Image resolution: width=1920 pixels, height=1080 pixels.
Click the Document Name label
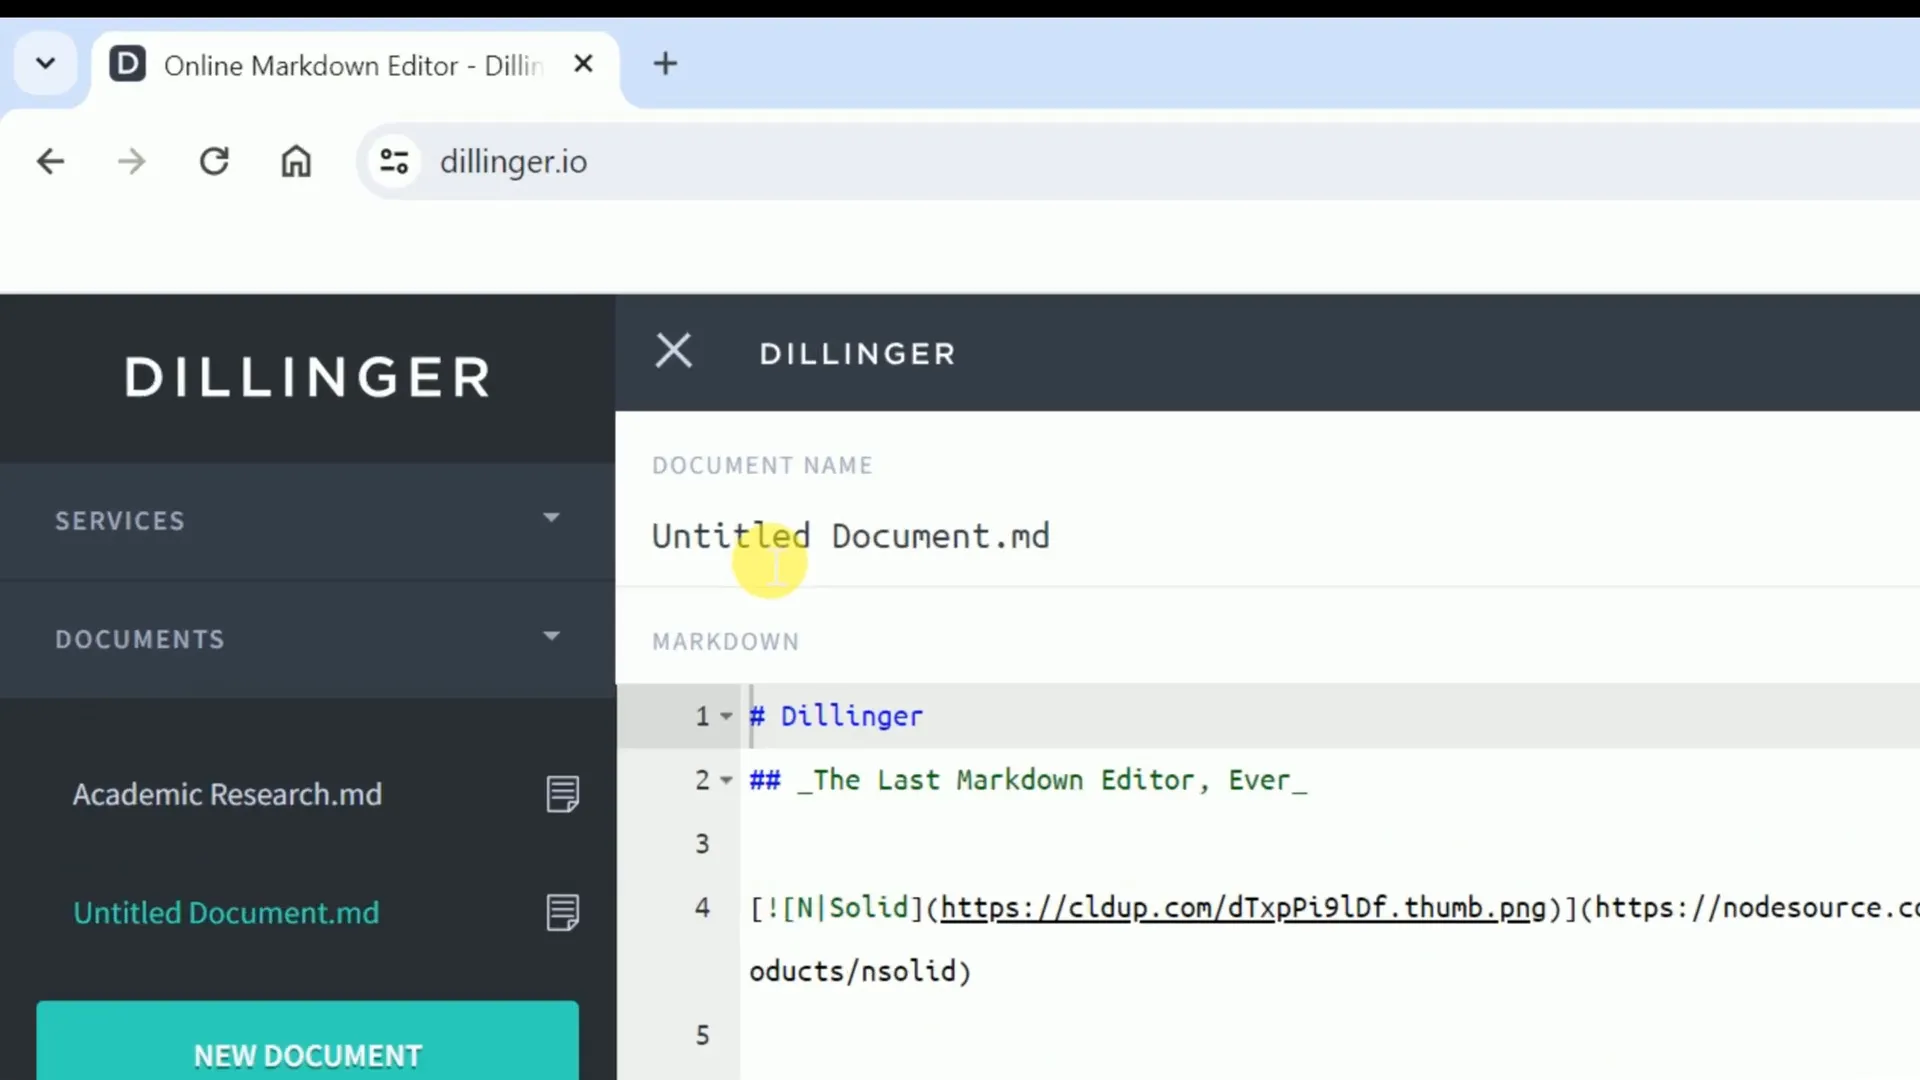[x=762, y=466]
